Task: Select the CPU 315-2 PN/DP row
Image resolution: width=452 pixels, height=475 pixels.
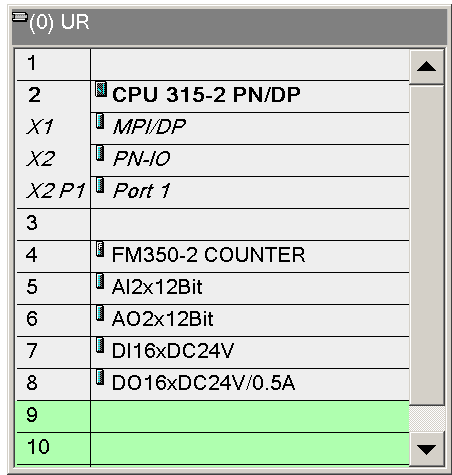Action: [x=213, y=96]
